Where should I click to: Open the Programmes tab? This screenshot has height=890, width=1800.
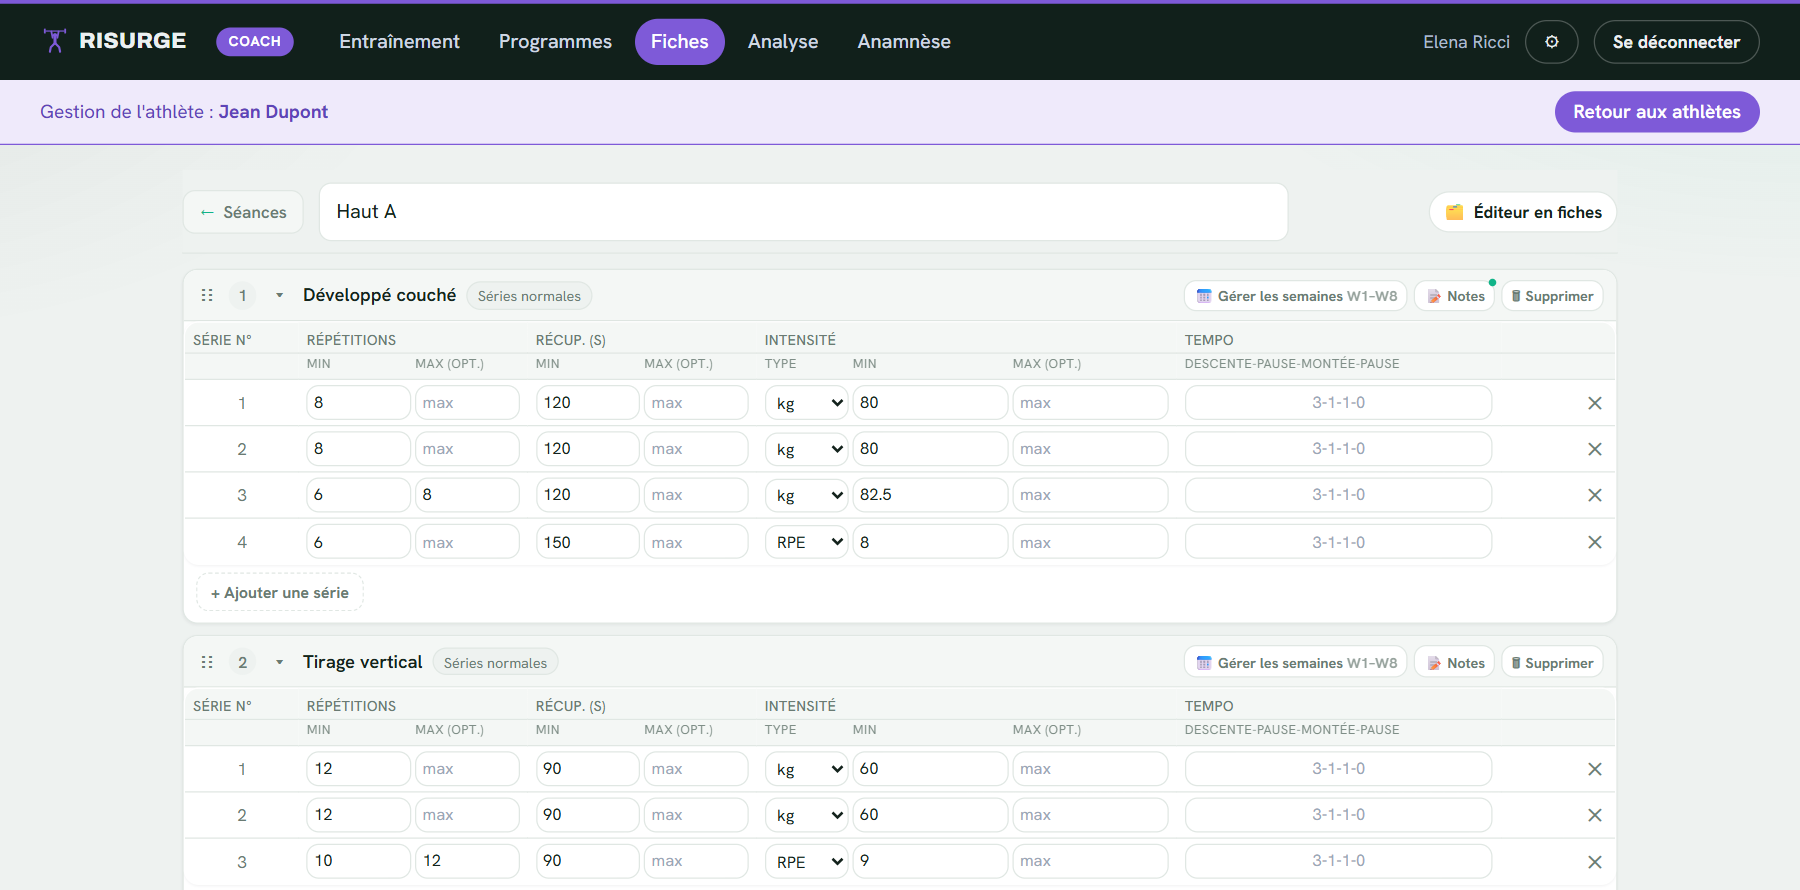pyautogui.click(x=555, y=42)
